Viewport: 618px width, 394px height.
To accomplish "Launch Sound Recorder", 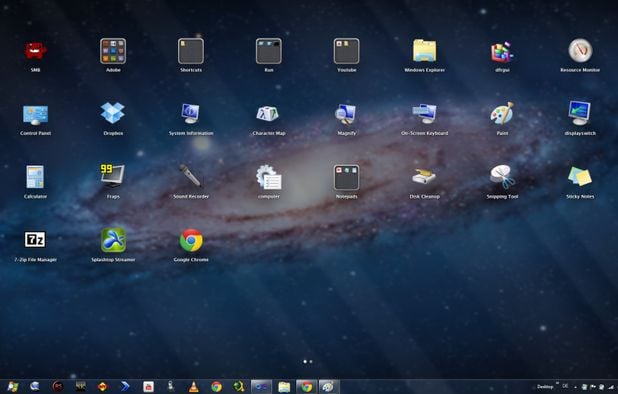I will click(190, 176).
